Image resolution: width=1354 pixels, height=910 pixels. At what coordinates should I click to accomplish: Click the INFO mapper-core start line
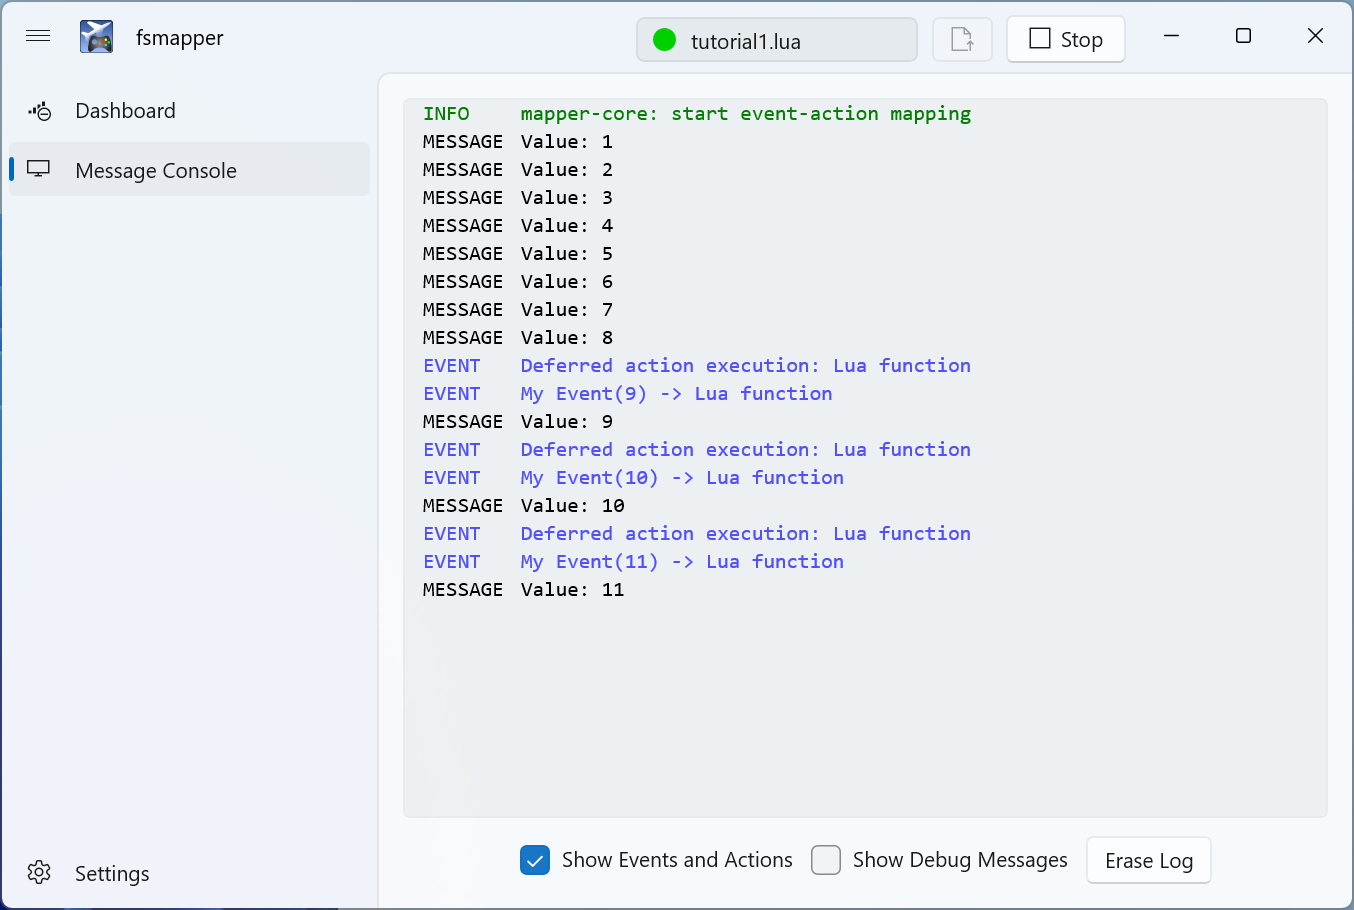(x=697, y=114)
